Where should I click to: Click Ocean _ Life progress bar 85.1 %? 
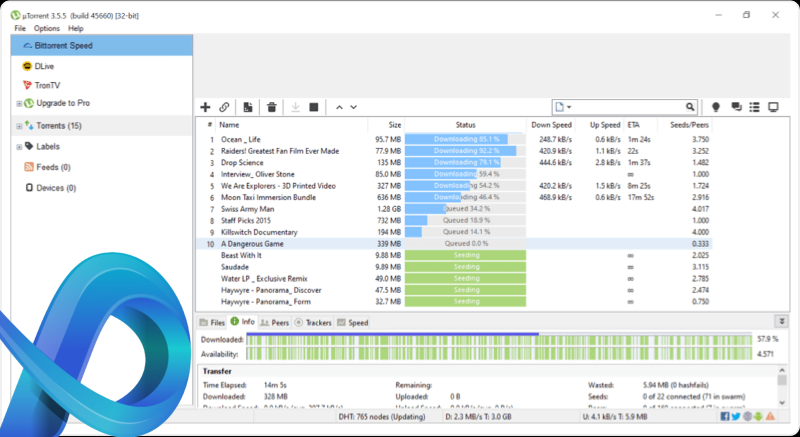click(x=465, y=139)
